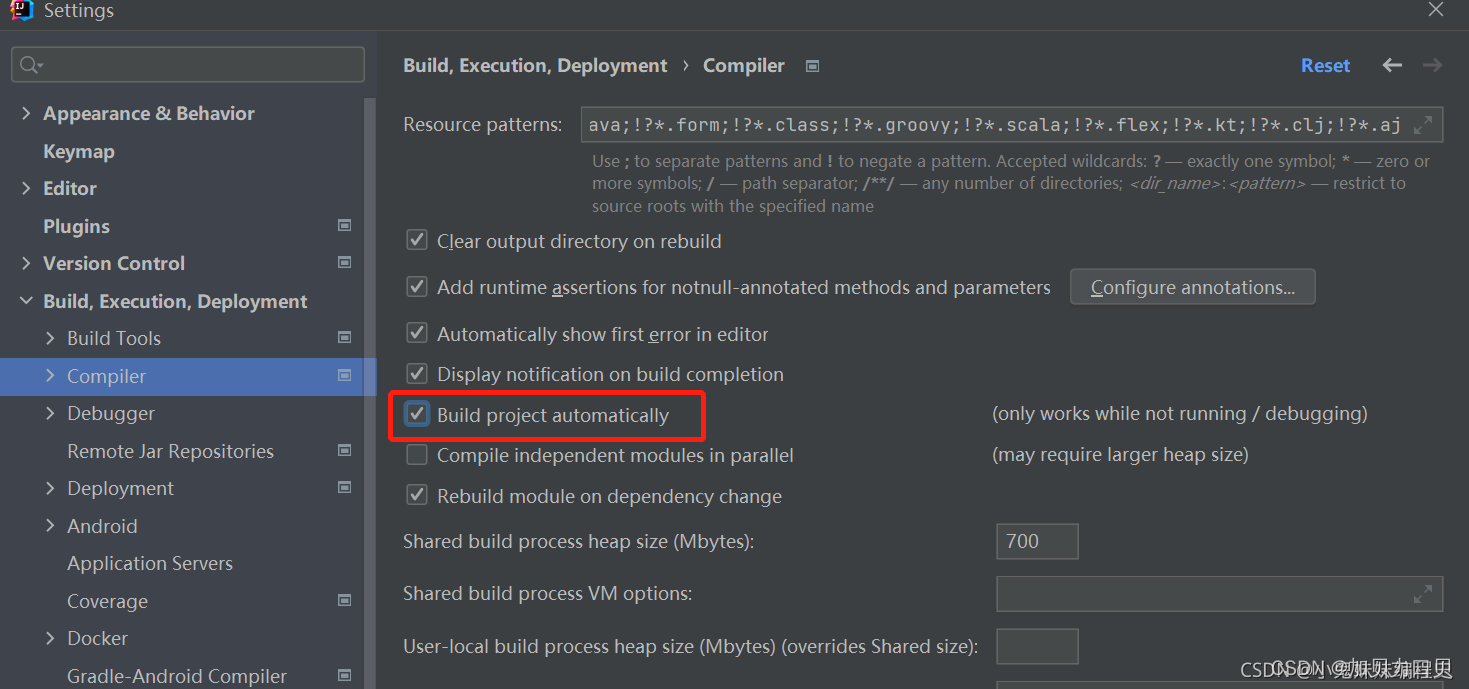Screen dimensions: 1469x689
Task: Click project settings icon next to Plugins
Action: pos(345,225)
